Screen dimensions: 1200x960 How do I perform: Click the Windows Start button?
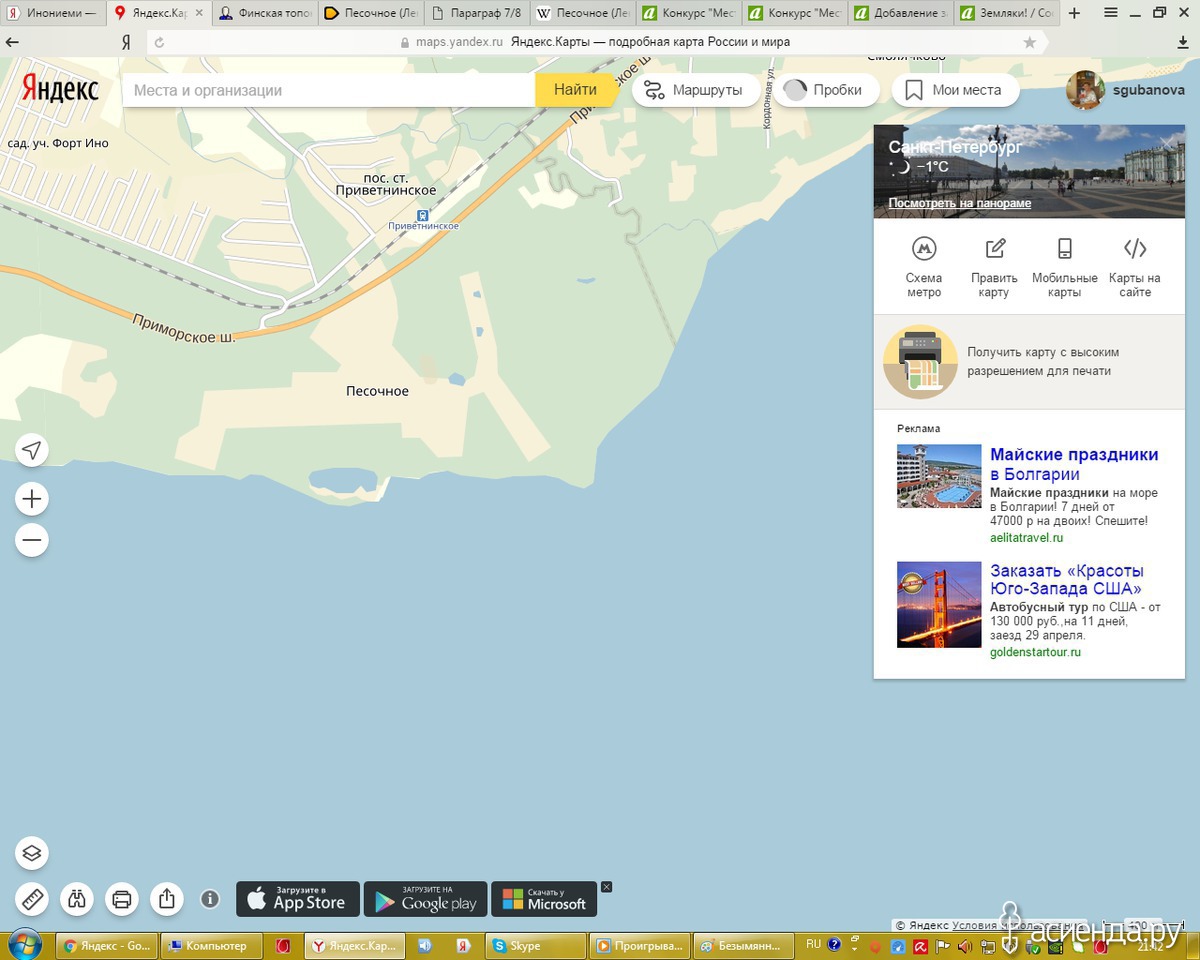(23, 944)
